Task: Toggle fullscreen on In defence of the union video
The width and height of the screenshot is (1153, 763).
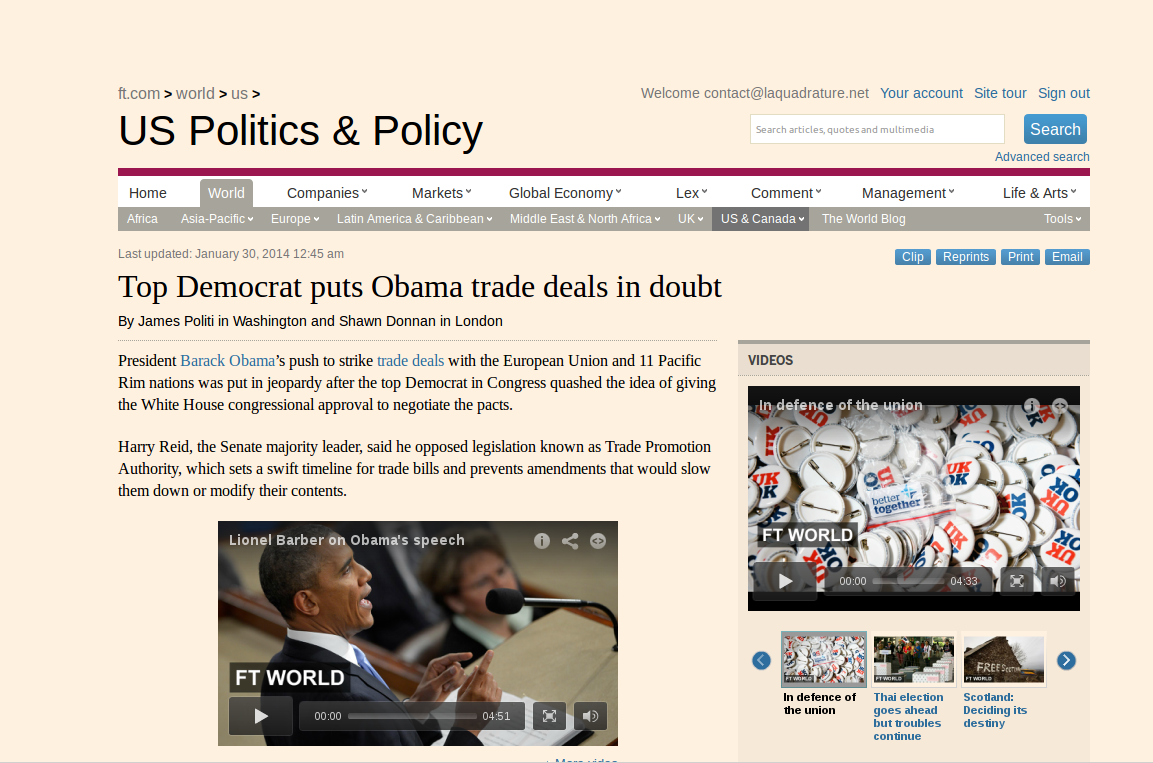Action: [x=1017, y=581]
